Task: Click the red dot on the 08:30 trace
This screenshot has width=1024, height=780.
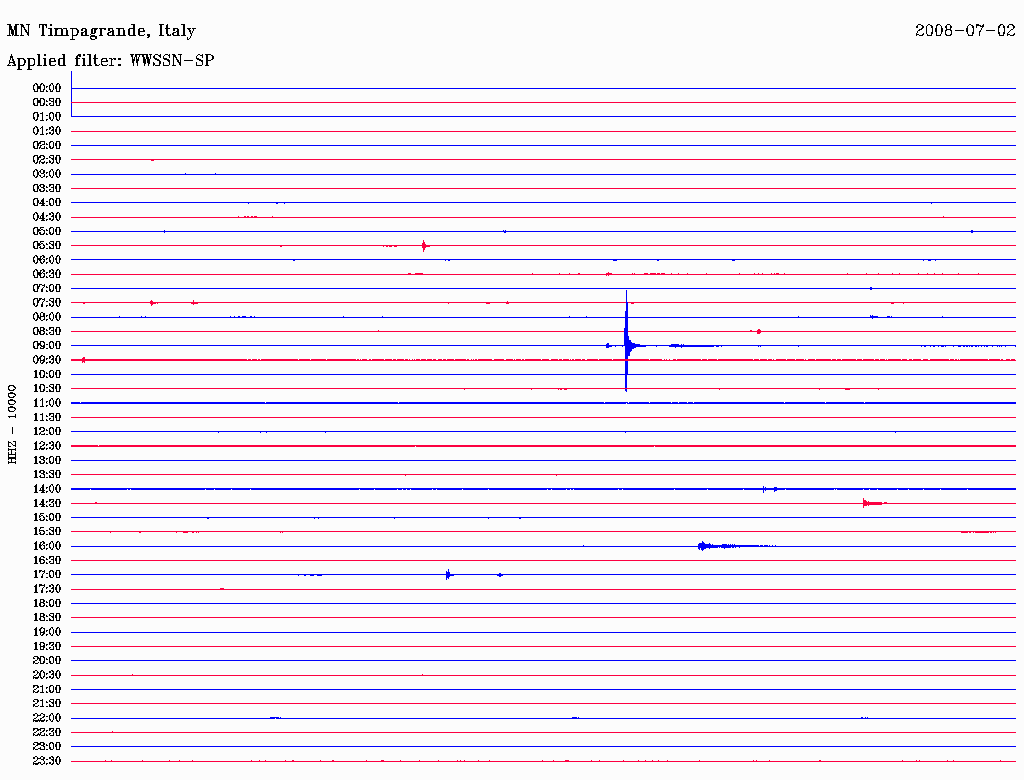Action: coord(758,332)
